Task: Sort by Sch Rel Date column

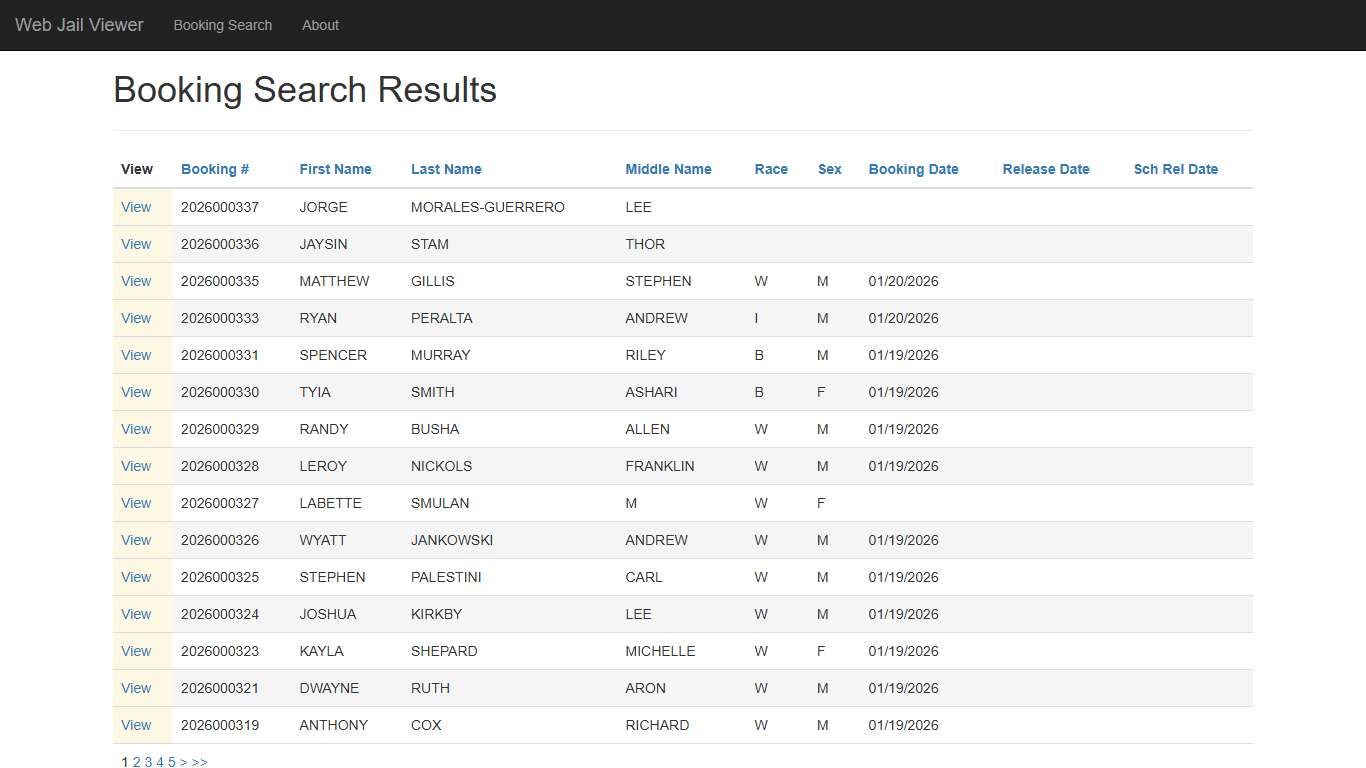Action: [x=1176, y=169]
